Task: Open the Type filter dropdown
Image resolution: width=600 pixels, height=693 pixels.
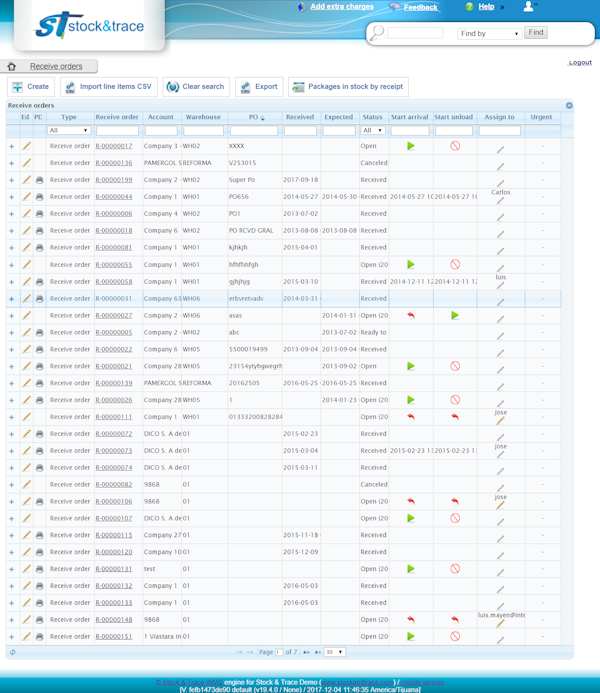Action: click(69, 130)
